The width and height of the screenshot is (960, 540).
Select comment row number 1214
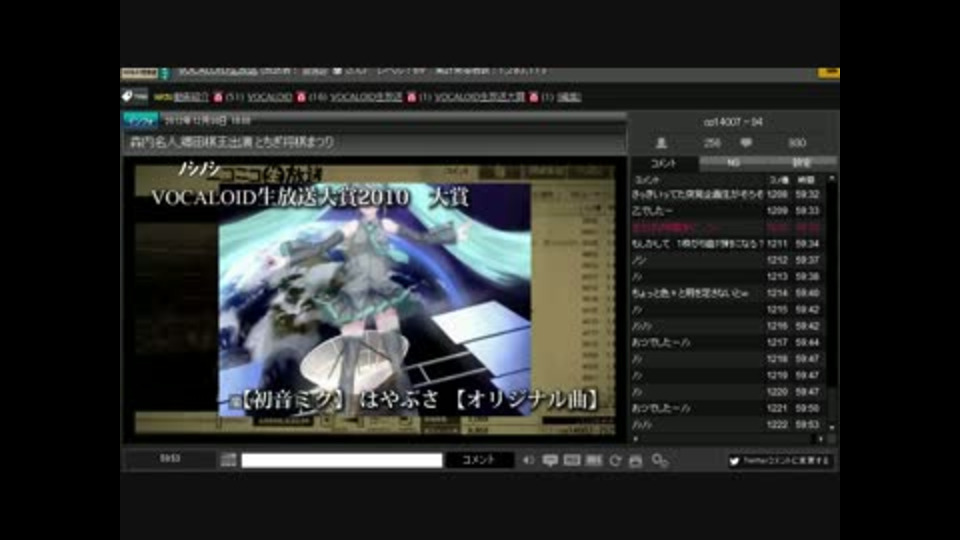click(728, 293)
